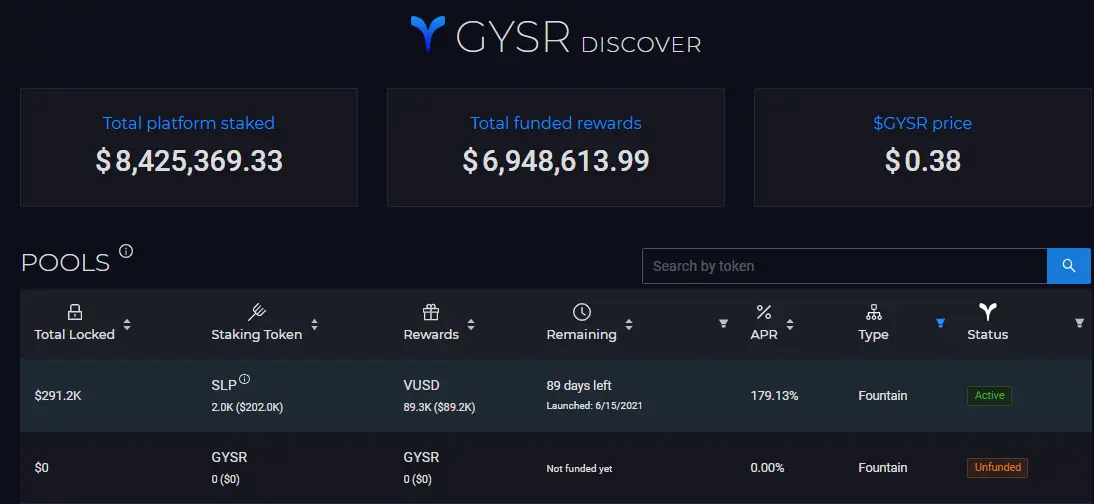Sort pools by Remaining arrows

coord(629,325)
